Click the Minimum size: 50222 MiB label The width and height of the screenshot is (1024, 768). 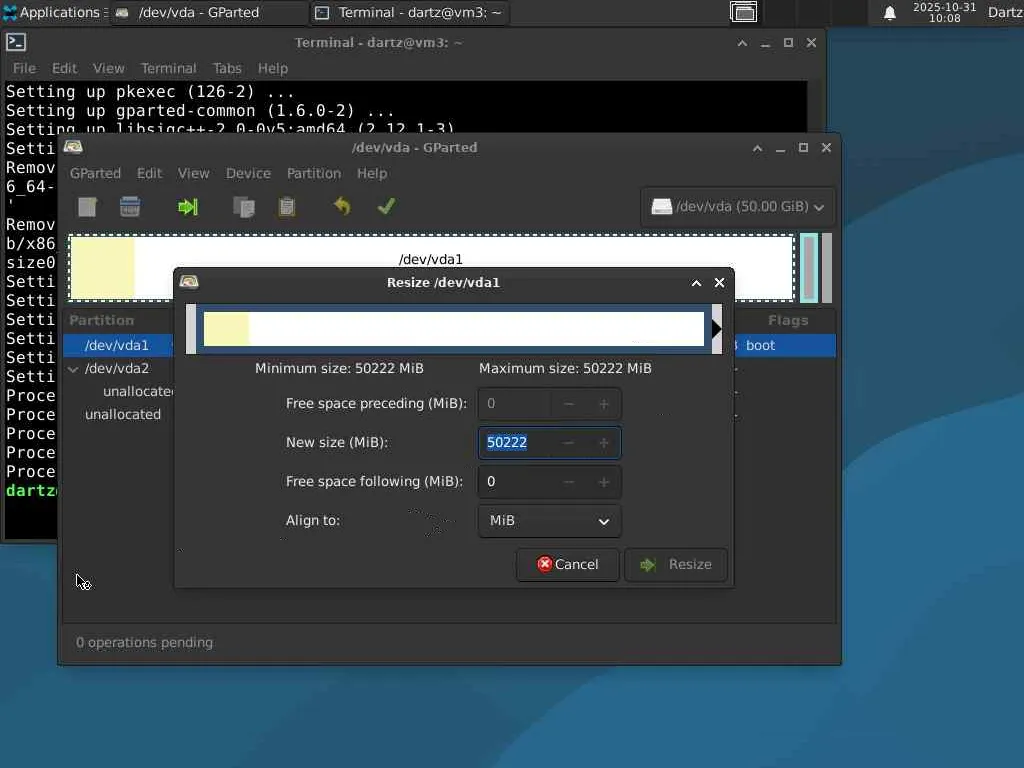point(339,368)
